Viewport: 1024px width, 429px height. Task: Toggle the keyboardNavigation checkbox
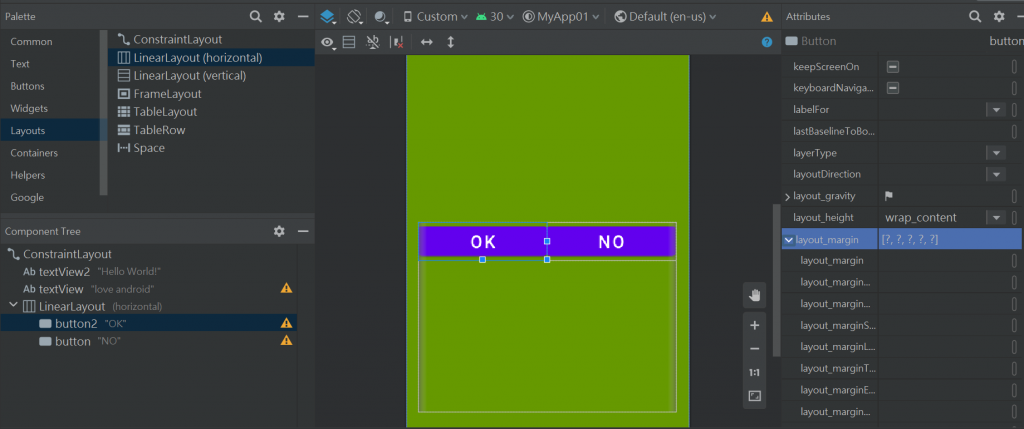893,88
